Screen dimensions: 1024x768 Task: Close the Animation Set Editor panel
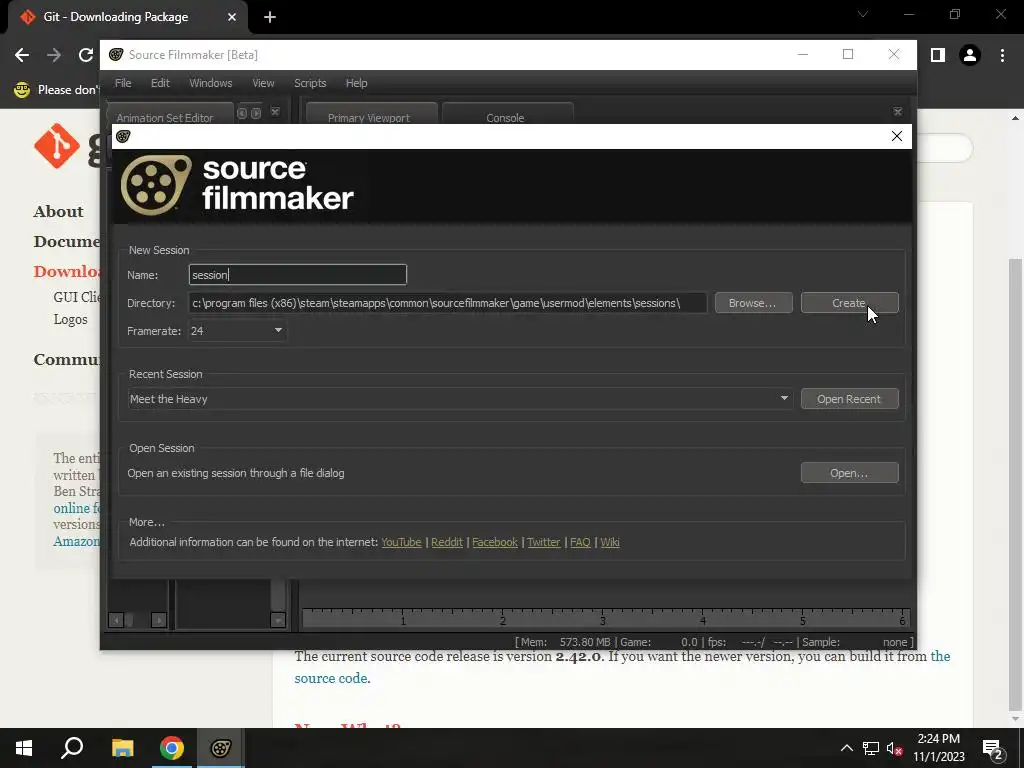tap(275, 112)
